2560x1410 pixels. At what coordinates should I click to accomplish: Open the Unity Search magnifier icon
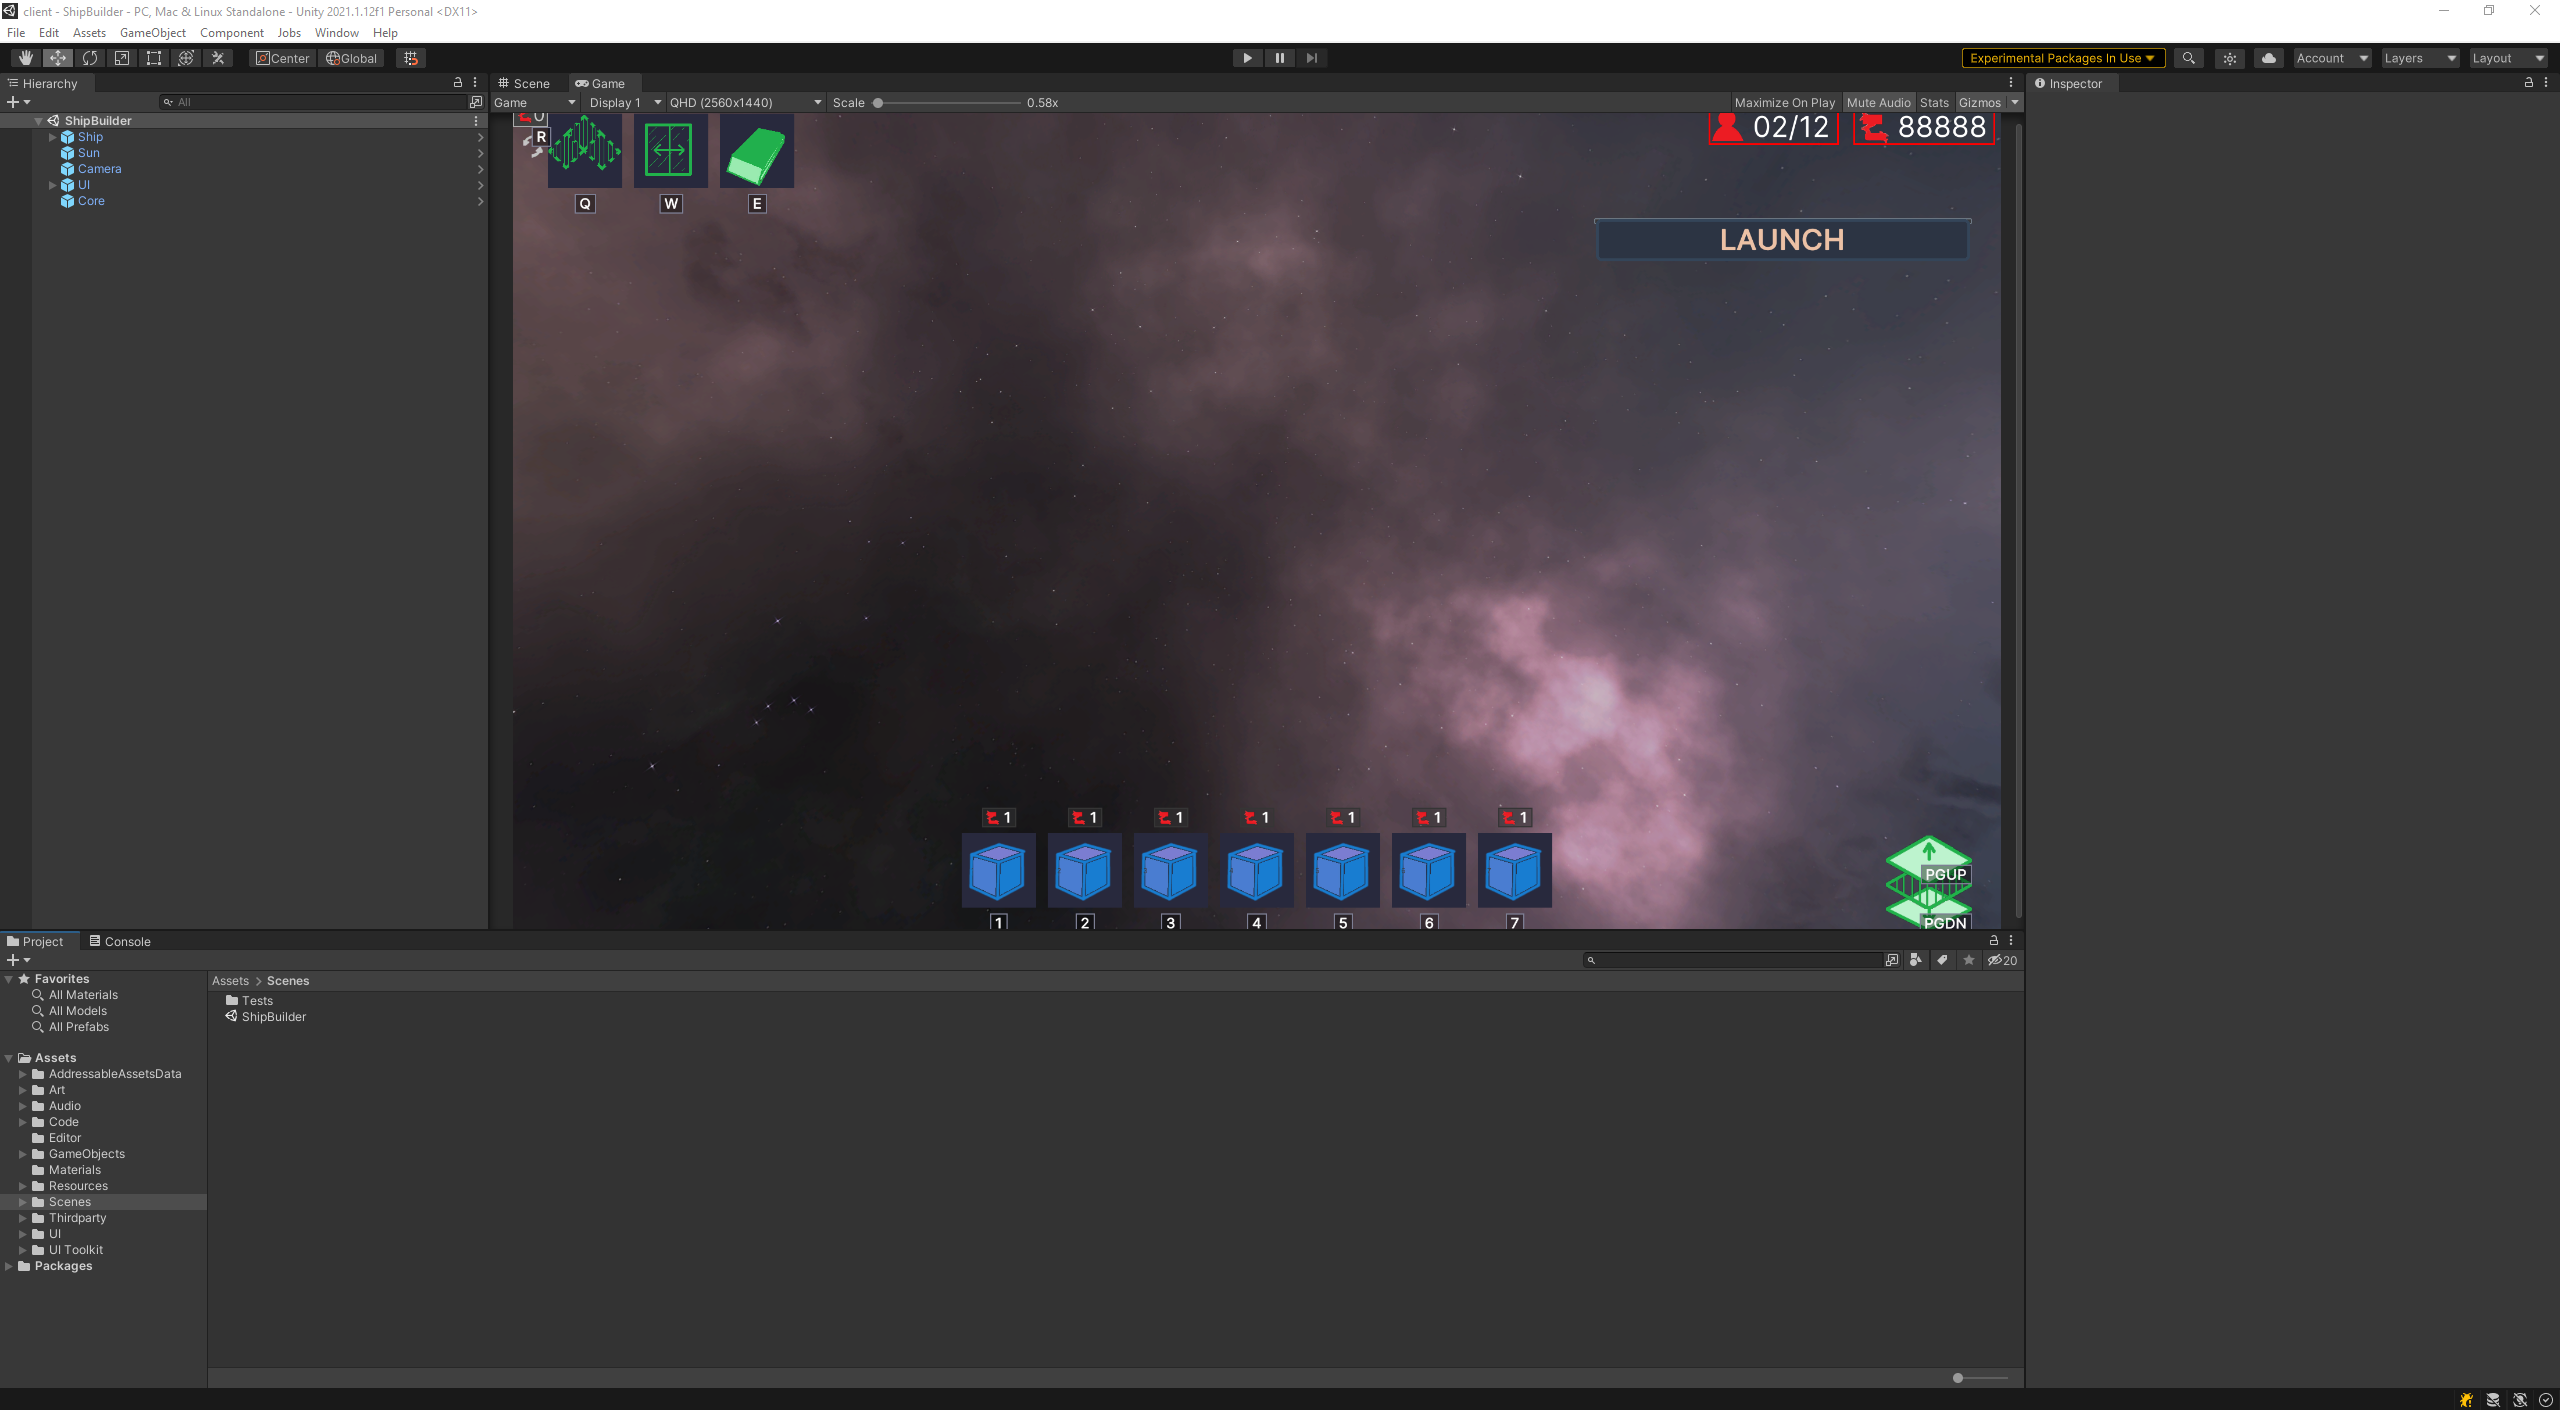(x=2189, y=58)
